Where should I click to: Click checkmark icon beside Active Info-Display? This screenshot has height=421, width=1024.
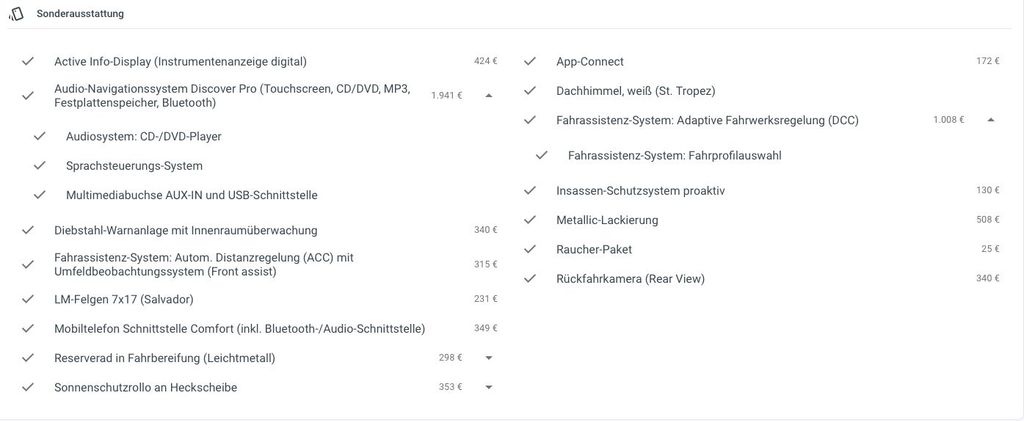point(27,61)
